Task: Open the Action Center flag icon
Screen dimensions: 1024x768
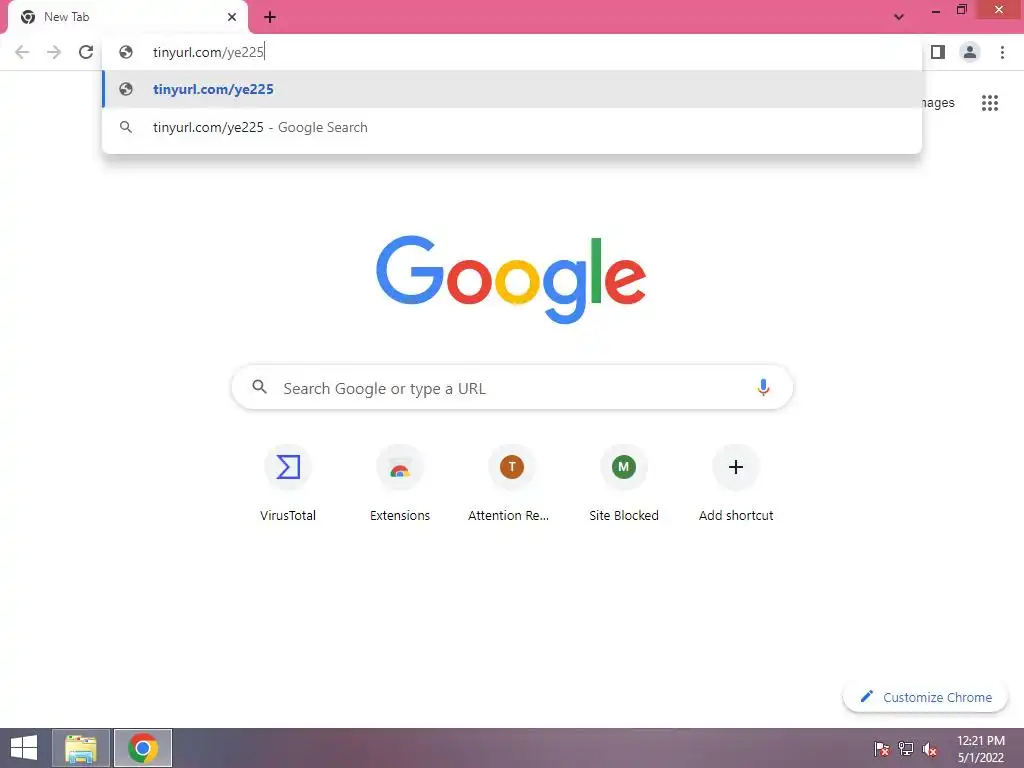Action: (882, 749)
